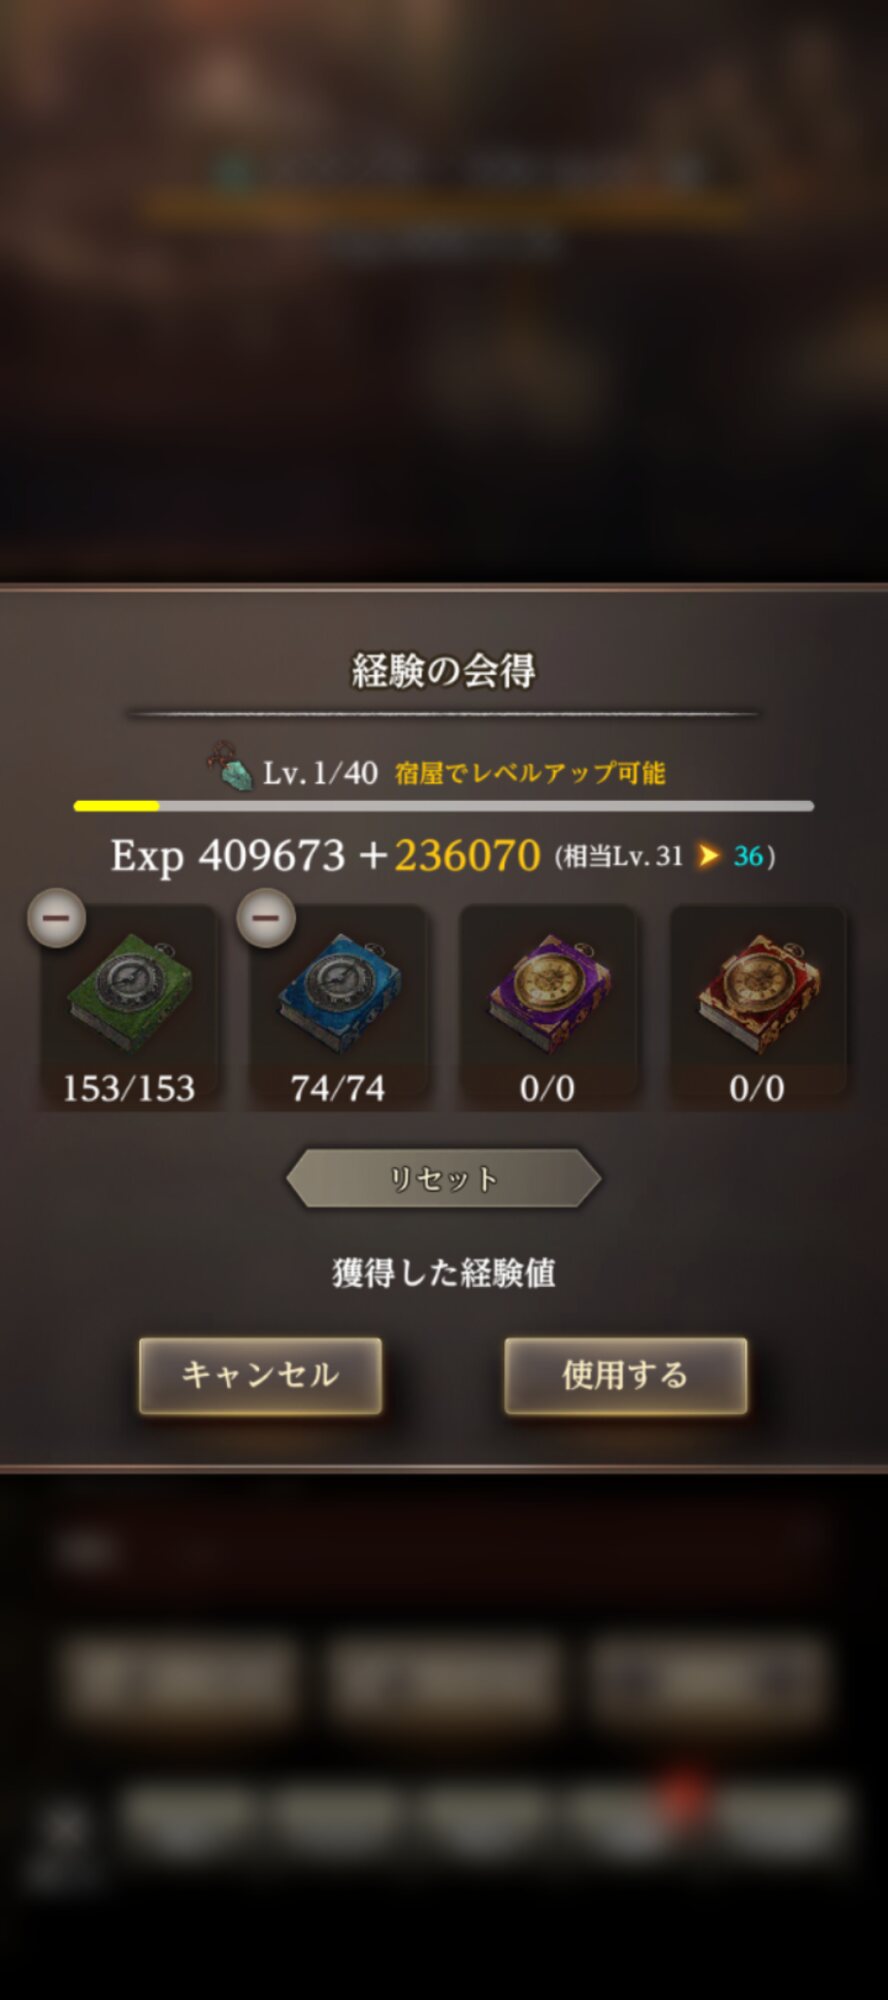Select the purple clock book icon
Viewport: 888px width, 2000px height.
(549, 992)
